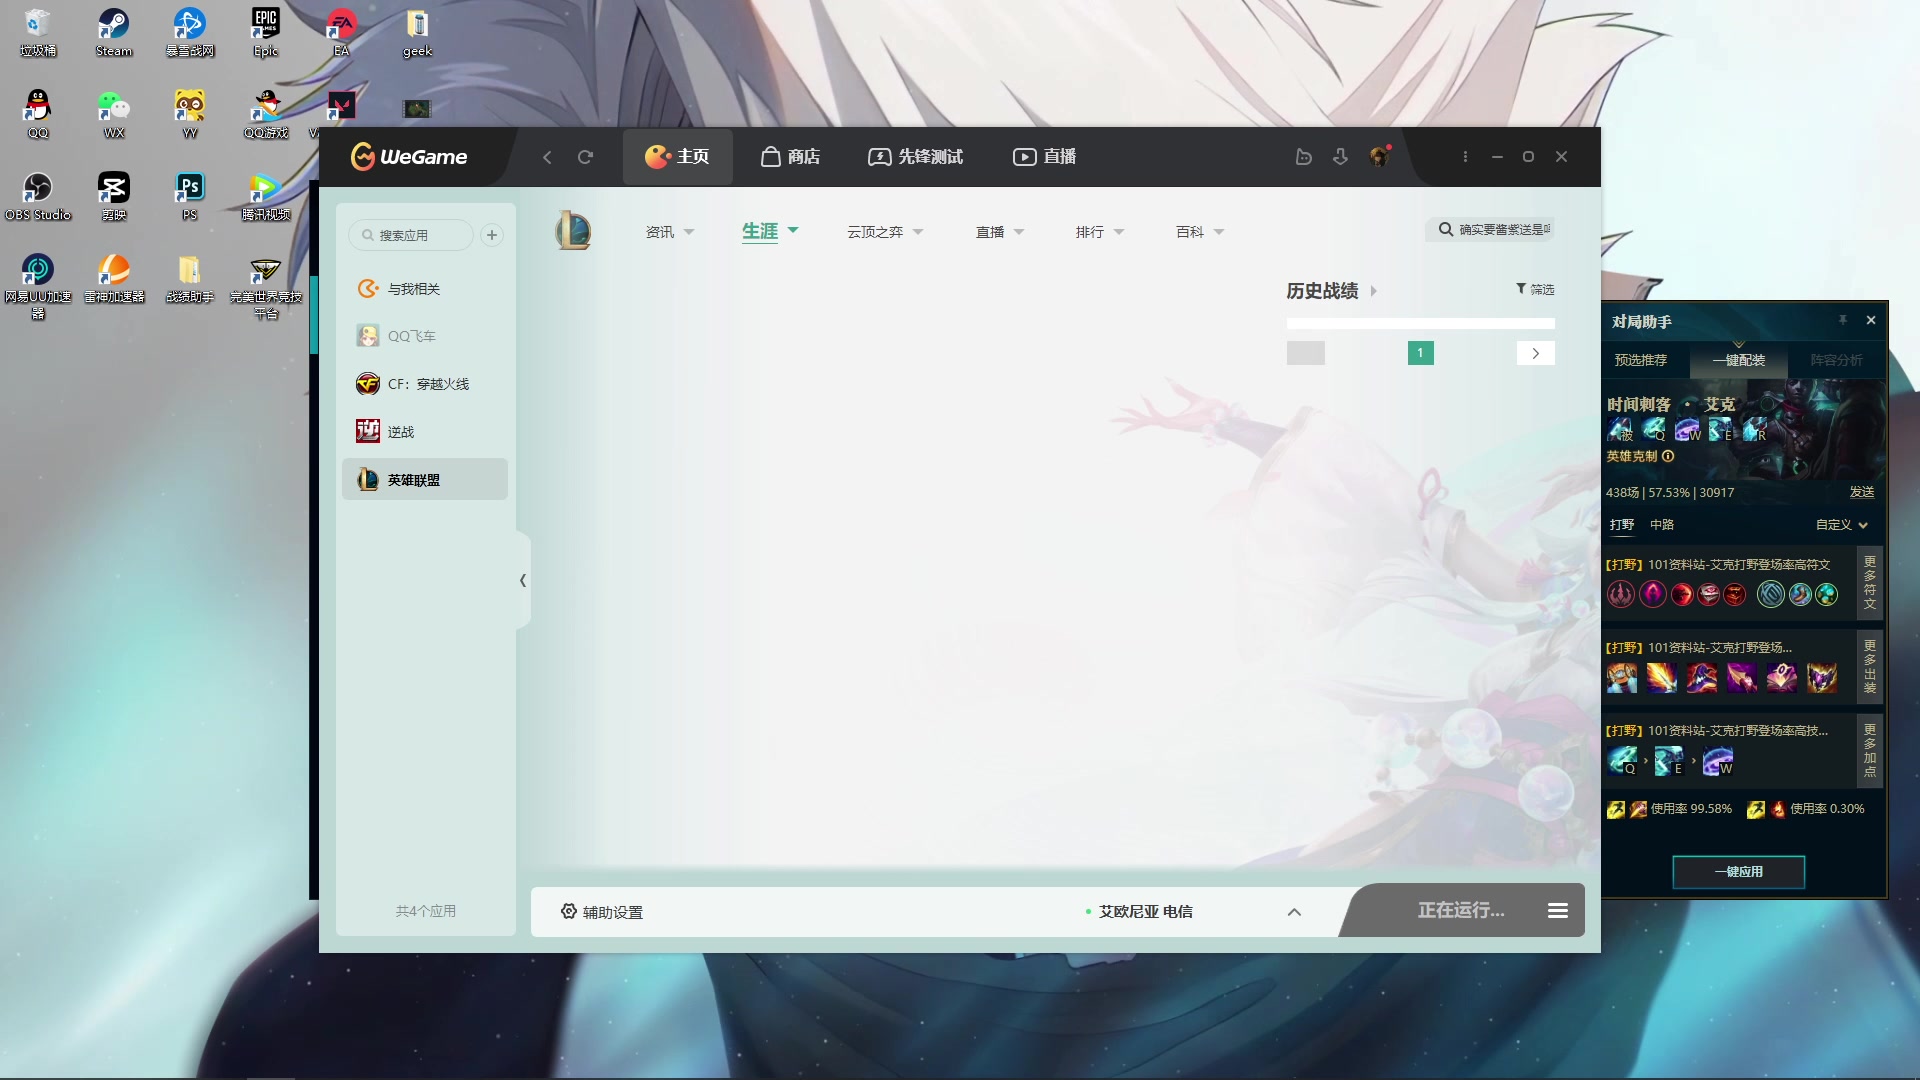The height and width of the screenshot is (1080, 1920).
Task: Select 逆战 in the app list
Action: [425, 432]
